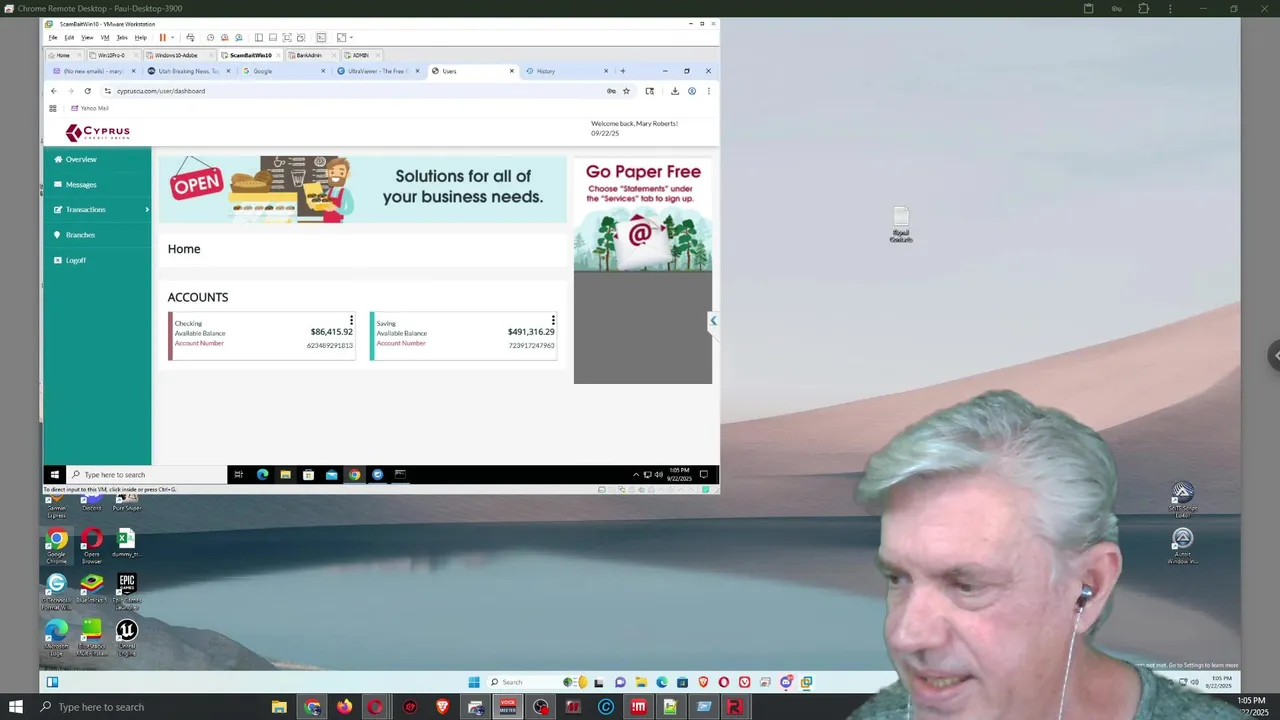Open the VMware console view icon
This screenshot has width=1280, height=720.
[x=322, y=38]
